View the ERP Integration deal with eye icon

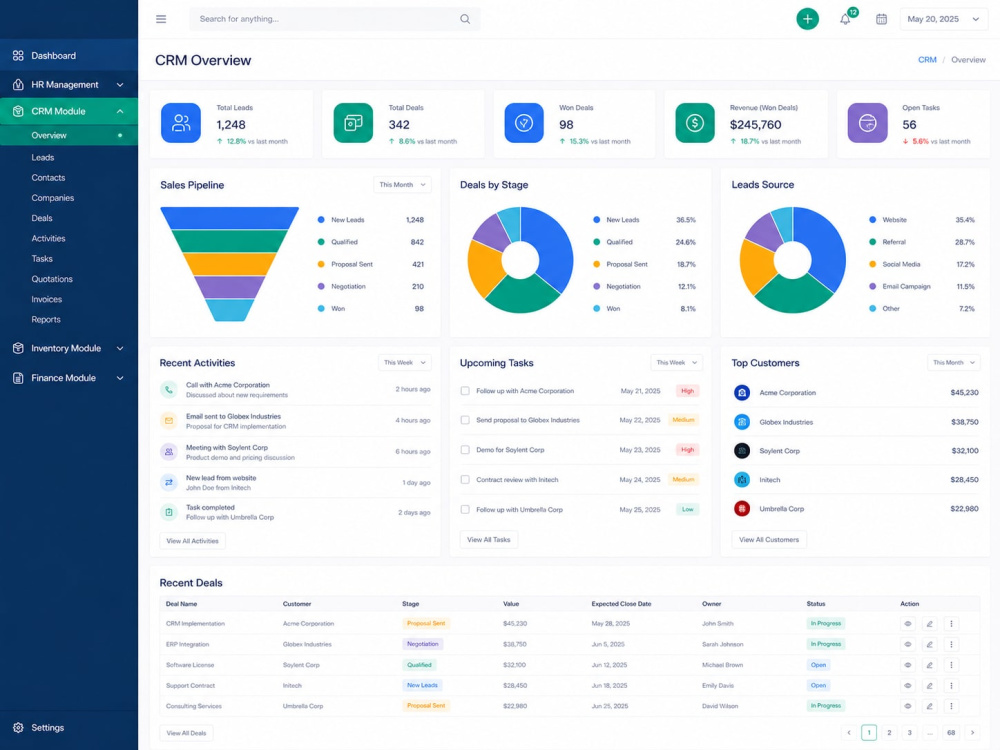pos(908,644)
